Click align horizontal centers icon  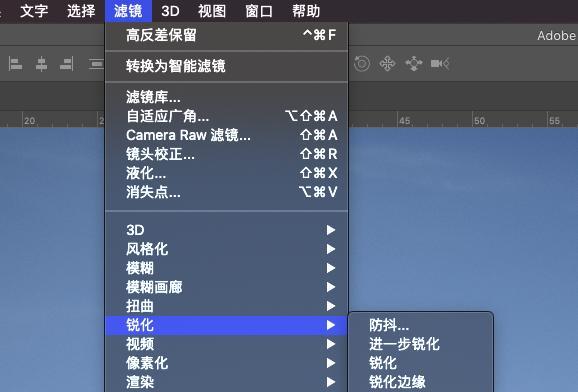41,64
